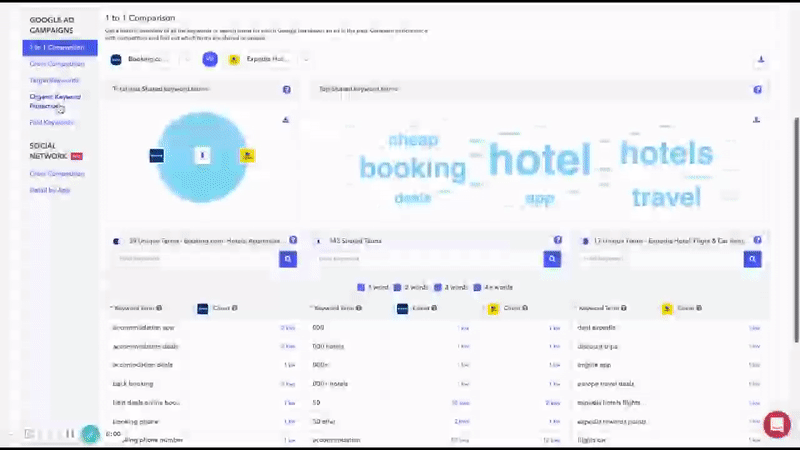Viewport: 800px width, 450px height.
Task: Open Organic Keyword Research in the sidebar
Action: point(55,101)
